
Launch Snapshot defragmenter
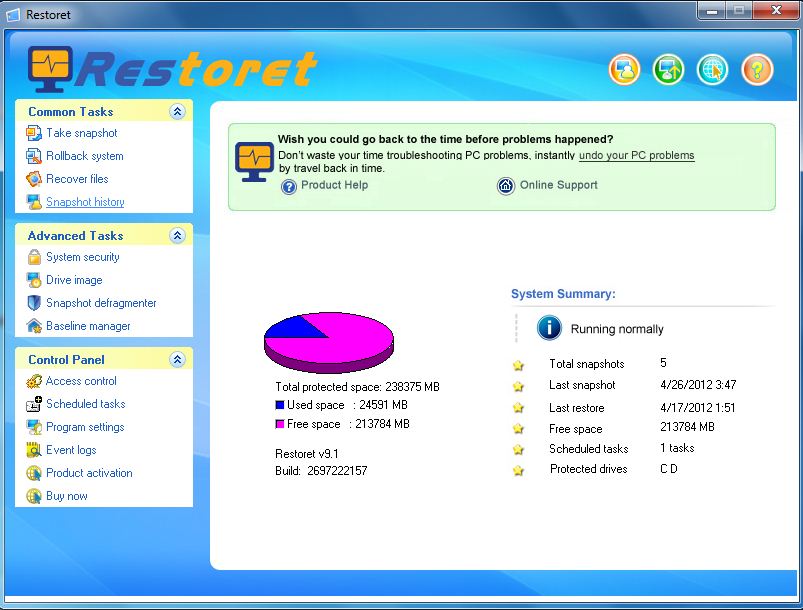[x=101, y=303]
